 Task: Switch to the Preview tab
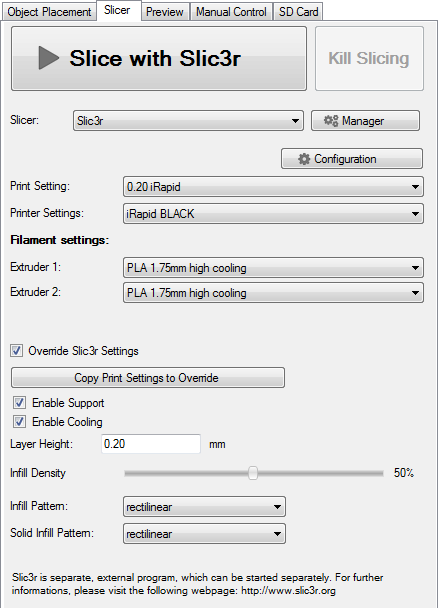[165, 12]
